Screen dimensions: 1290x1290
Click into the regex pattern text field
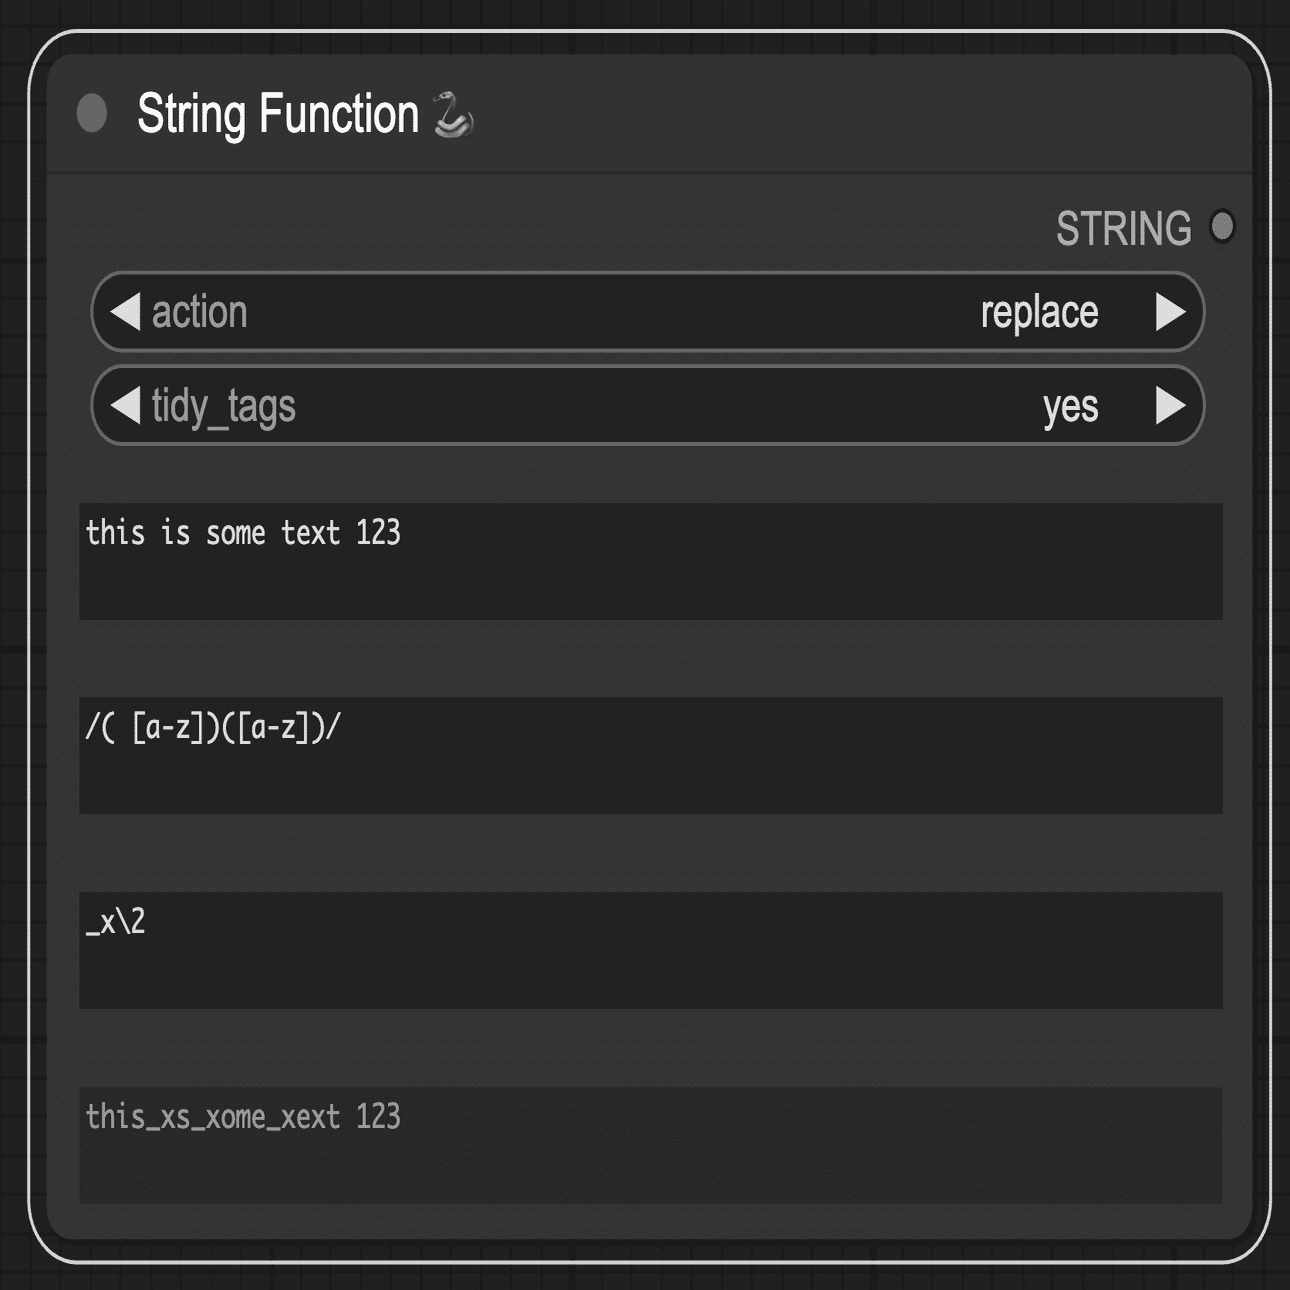click(650, 755)
